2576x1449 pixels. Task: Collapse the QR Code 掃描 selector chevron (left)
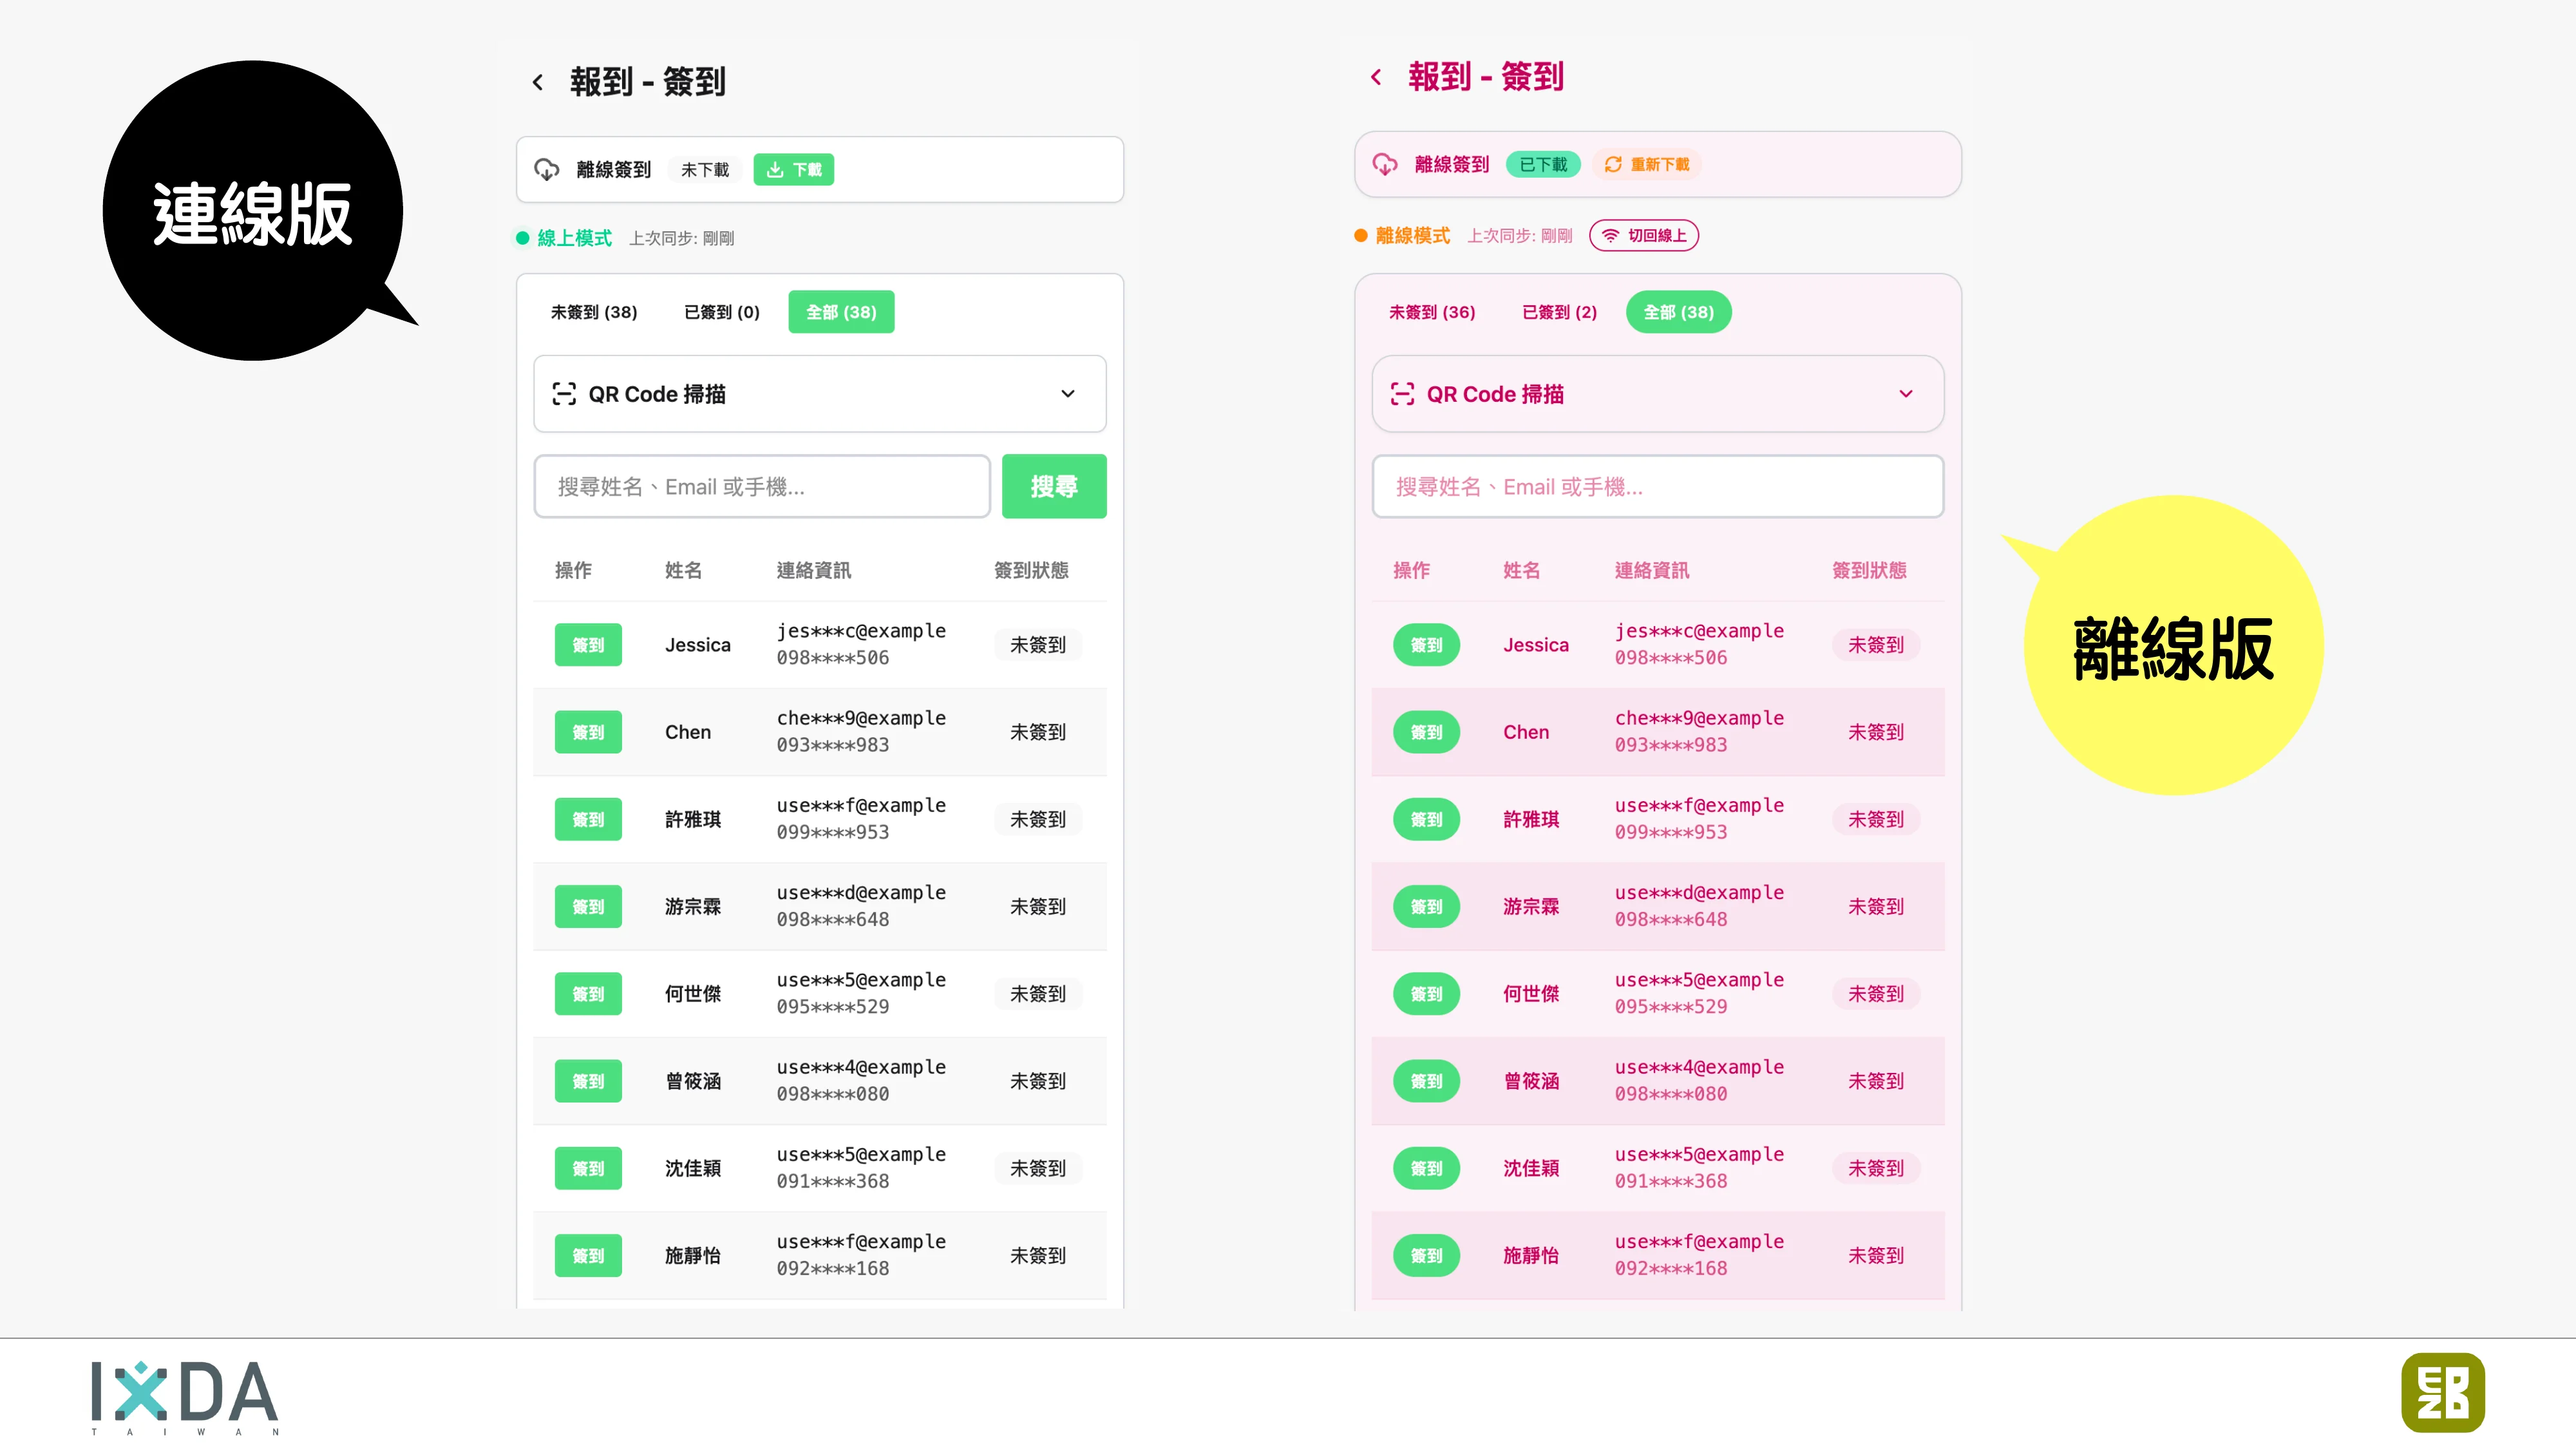click(x=1068, y=394)
